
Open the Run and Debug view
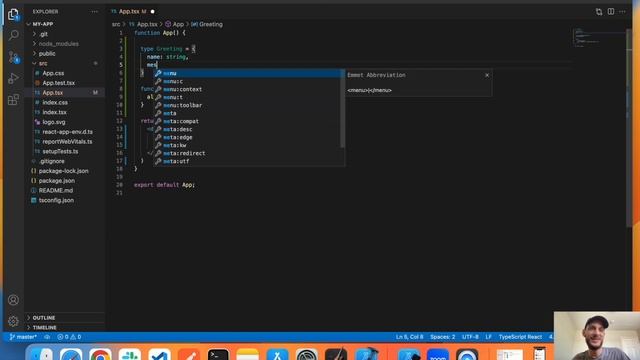tap(13, 78)
